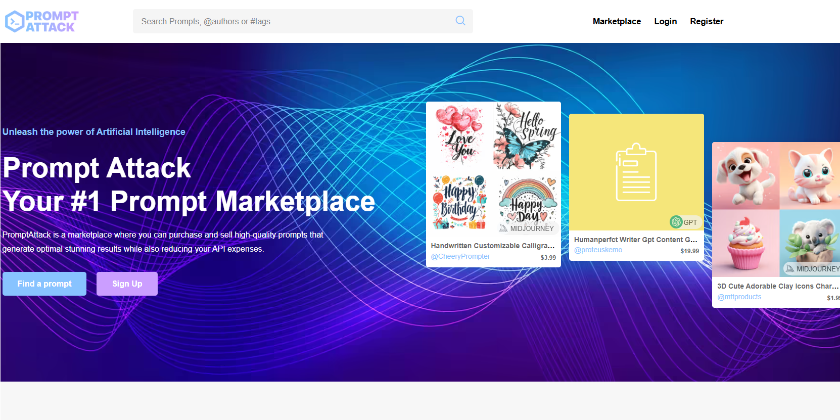Focus the Search Prompts input field

[x=303, y=21]
